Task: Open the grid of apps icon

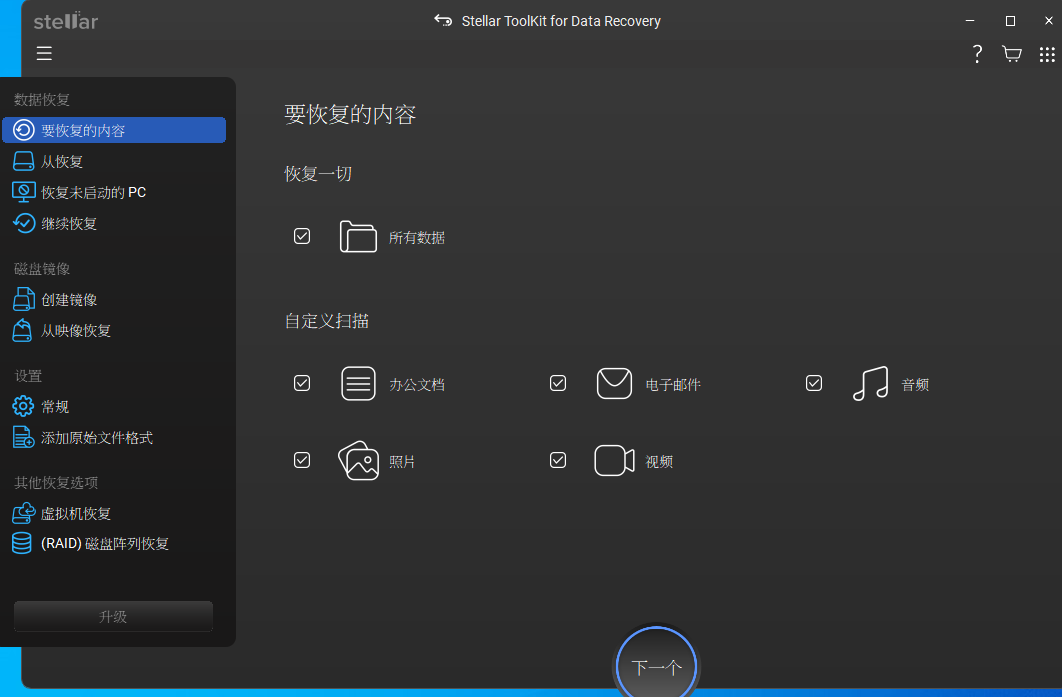Action: pos(1047,54)
